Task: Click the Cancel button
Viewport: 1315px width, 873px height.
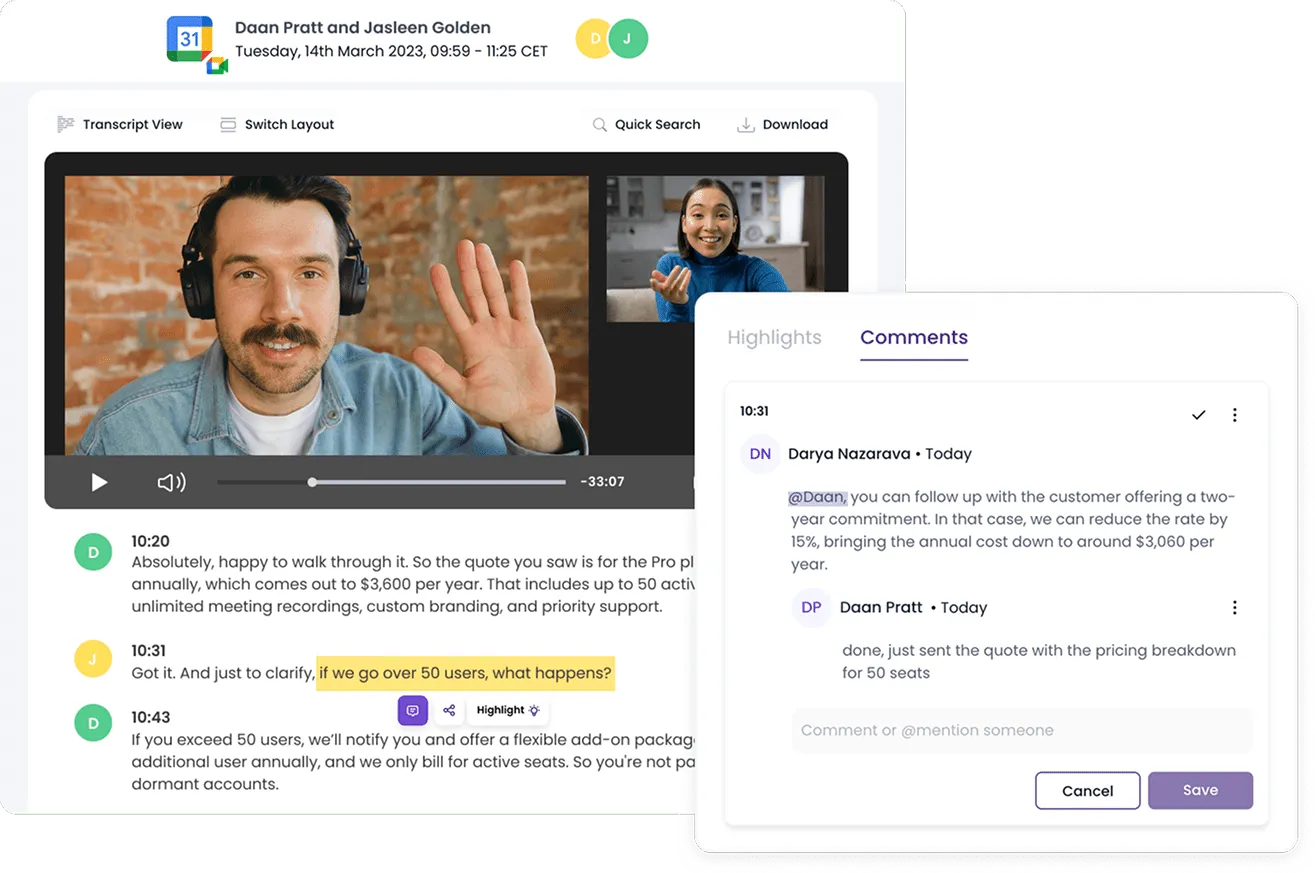Action: click(1088, 790)
